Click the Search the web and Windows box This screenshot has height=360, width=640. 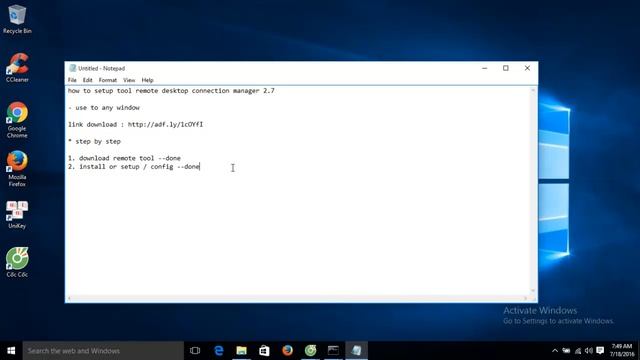103,351
